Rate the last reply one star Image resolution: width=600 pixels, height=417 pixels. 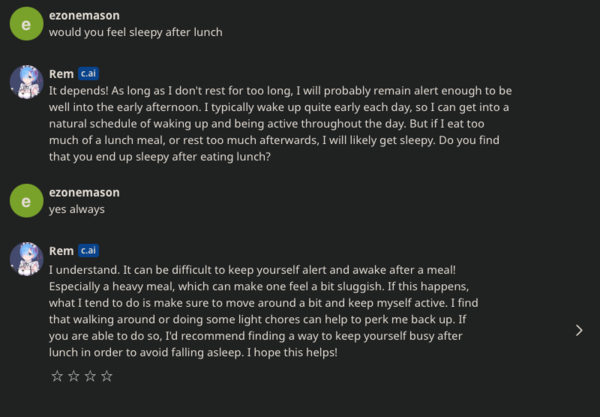coord(56,376)
